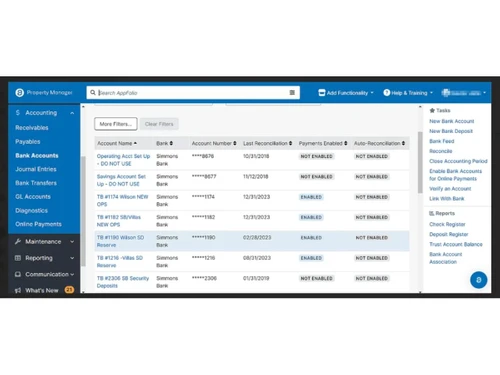Open the Bank Account Association report
This screenshot has height=375, width=500.
pos(446,258)
